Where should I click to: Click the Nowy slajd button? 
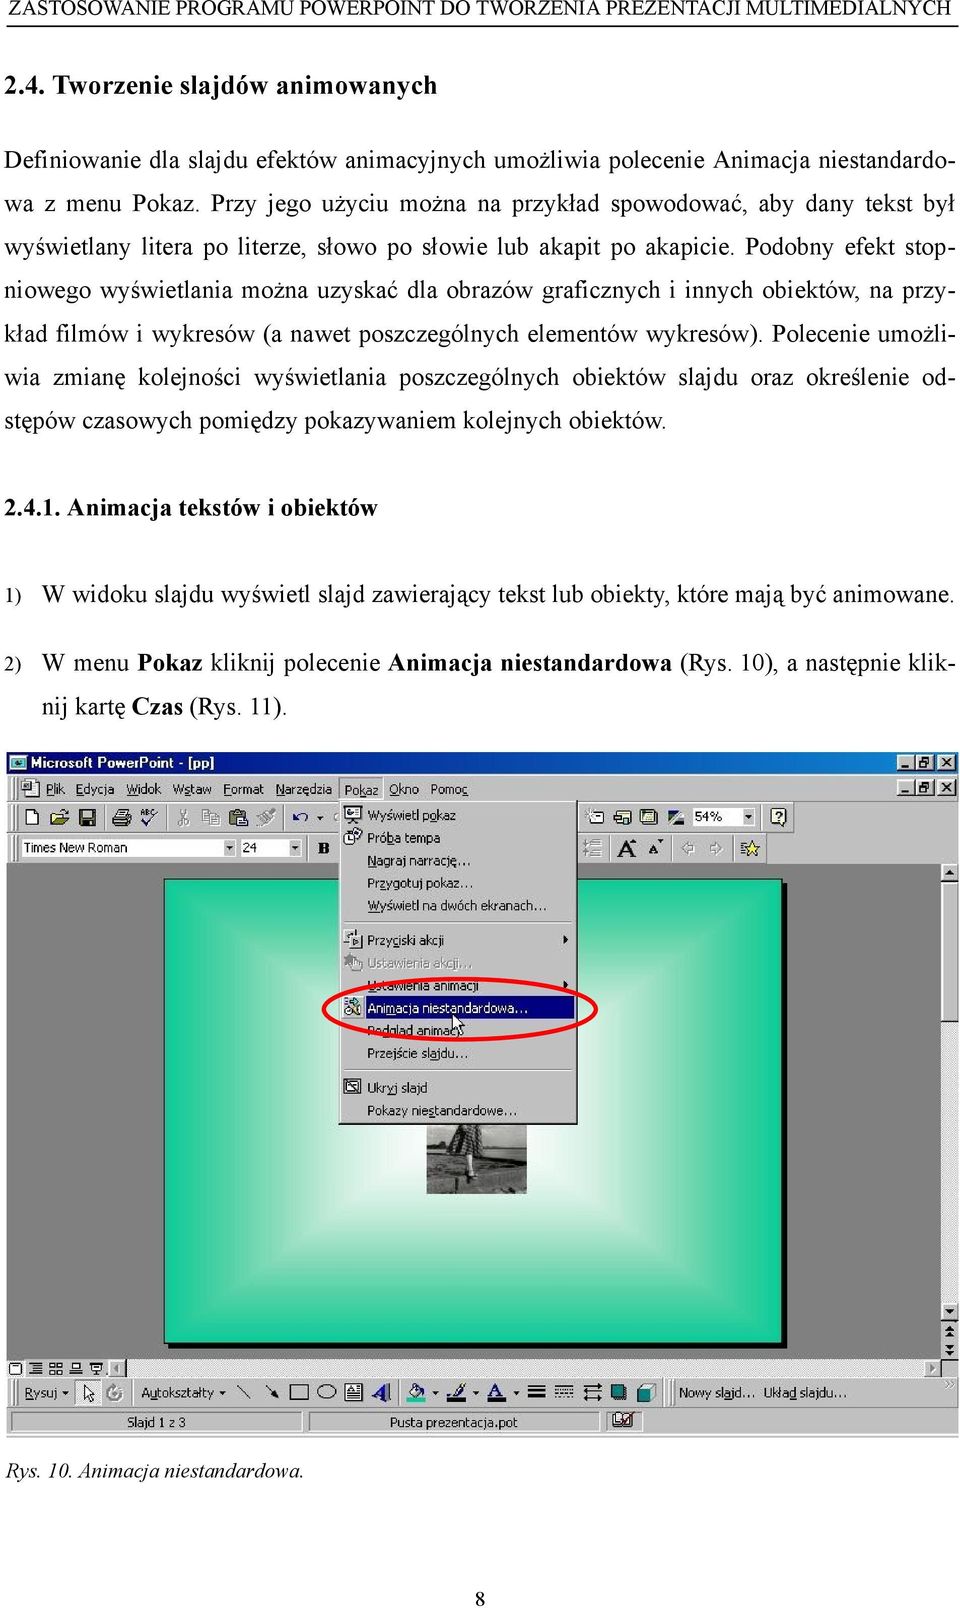(x=716, y=1392)
